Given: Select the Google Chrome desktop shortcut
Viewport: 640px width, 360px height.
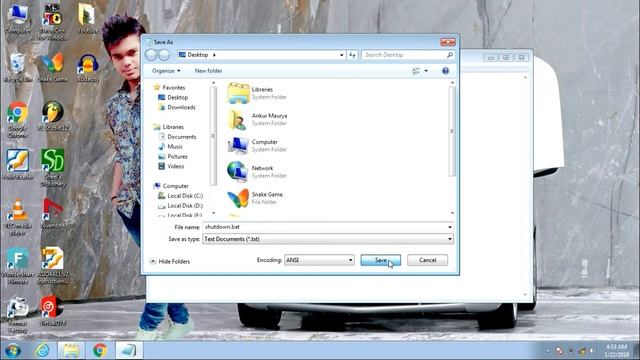Looking at the screenshot, I should pos(18,120).
